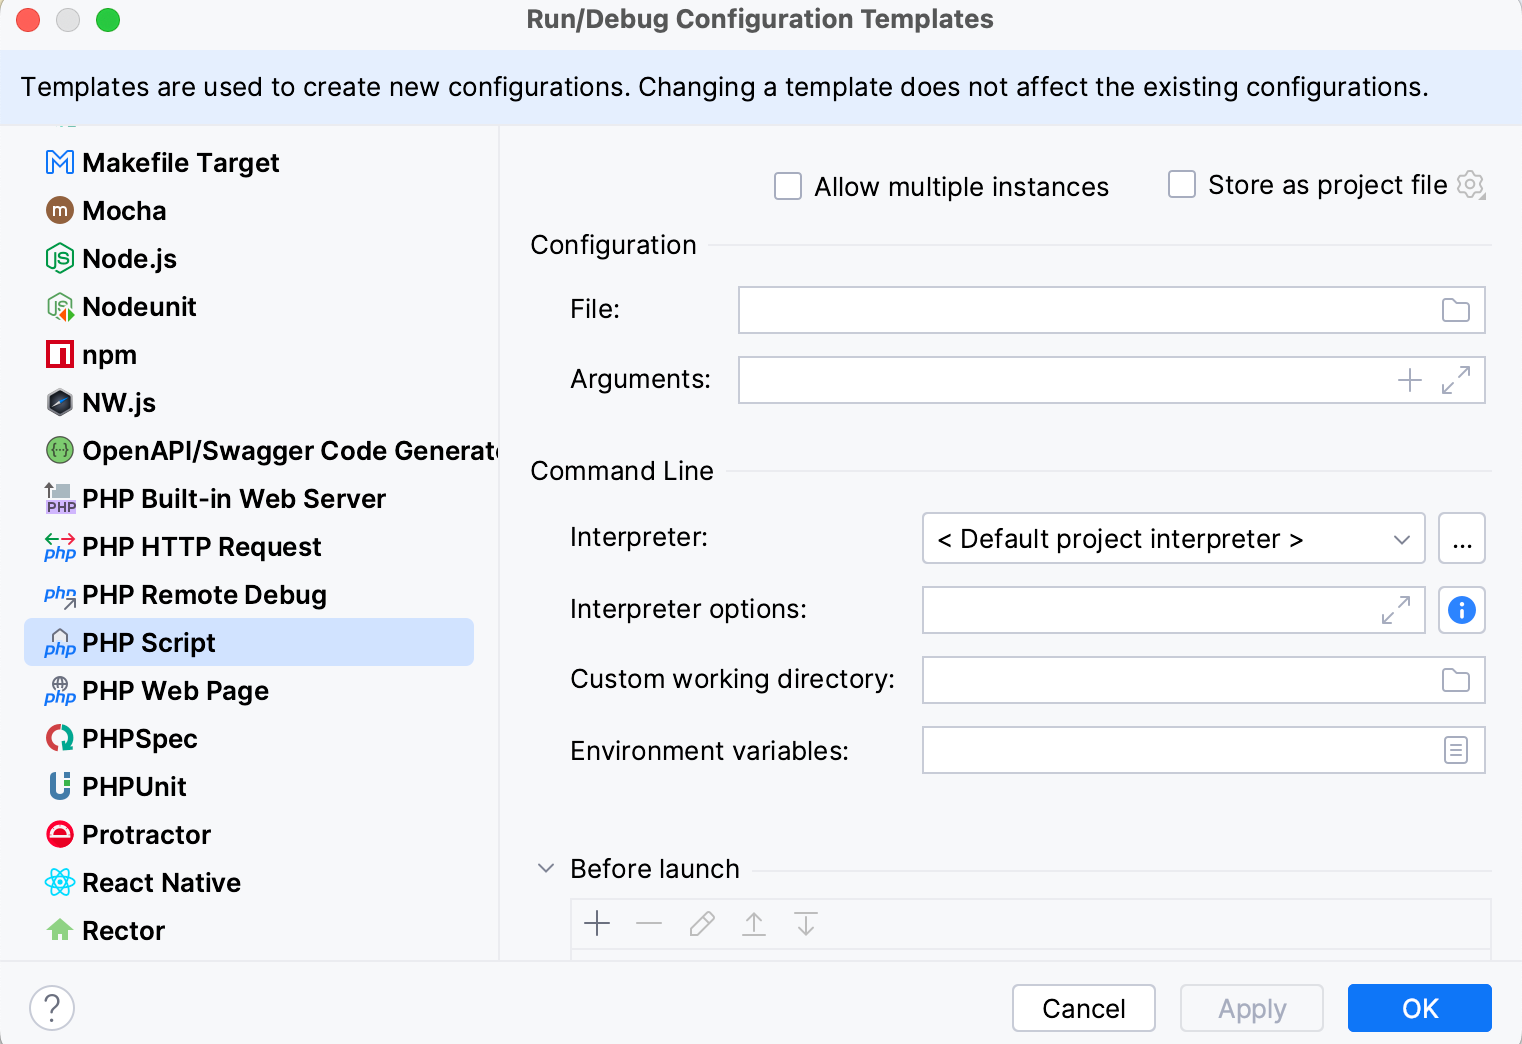Select the React Native template
The image size is (1522, 1044).
249,882
